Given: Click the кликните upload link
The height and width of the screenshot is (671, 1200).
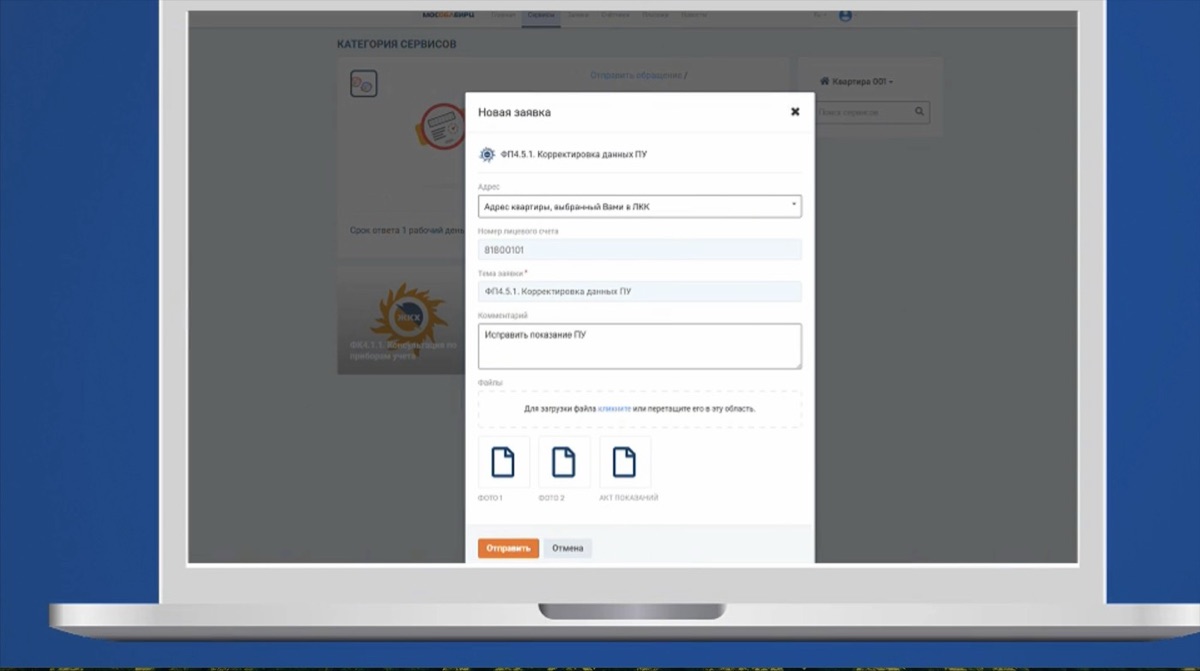Looking at the screenshot, I should click(614, 409).
